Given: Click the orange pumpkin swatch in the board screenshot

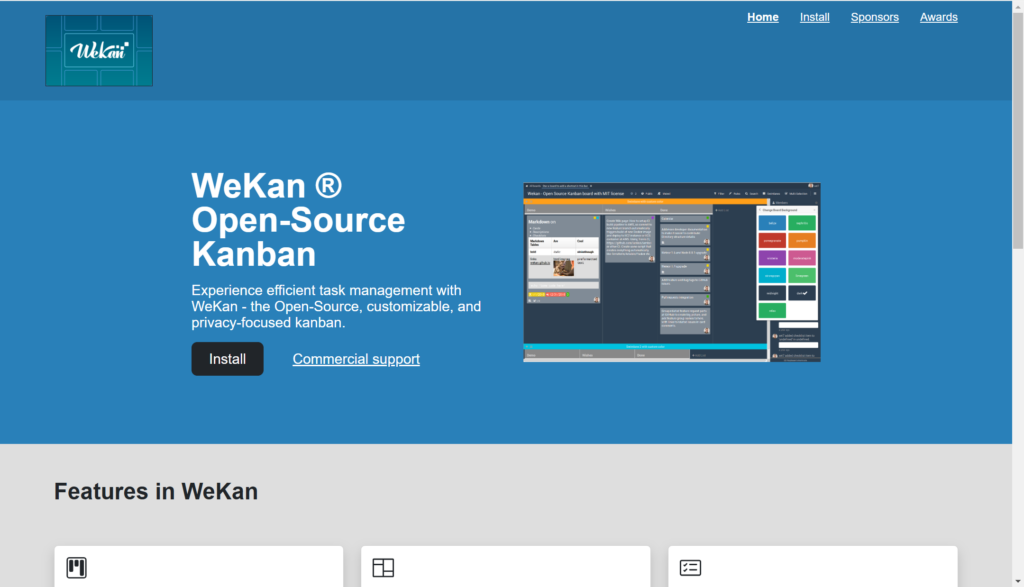Looking at the screenshot, I should coord(802,240).
